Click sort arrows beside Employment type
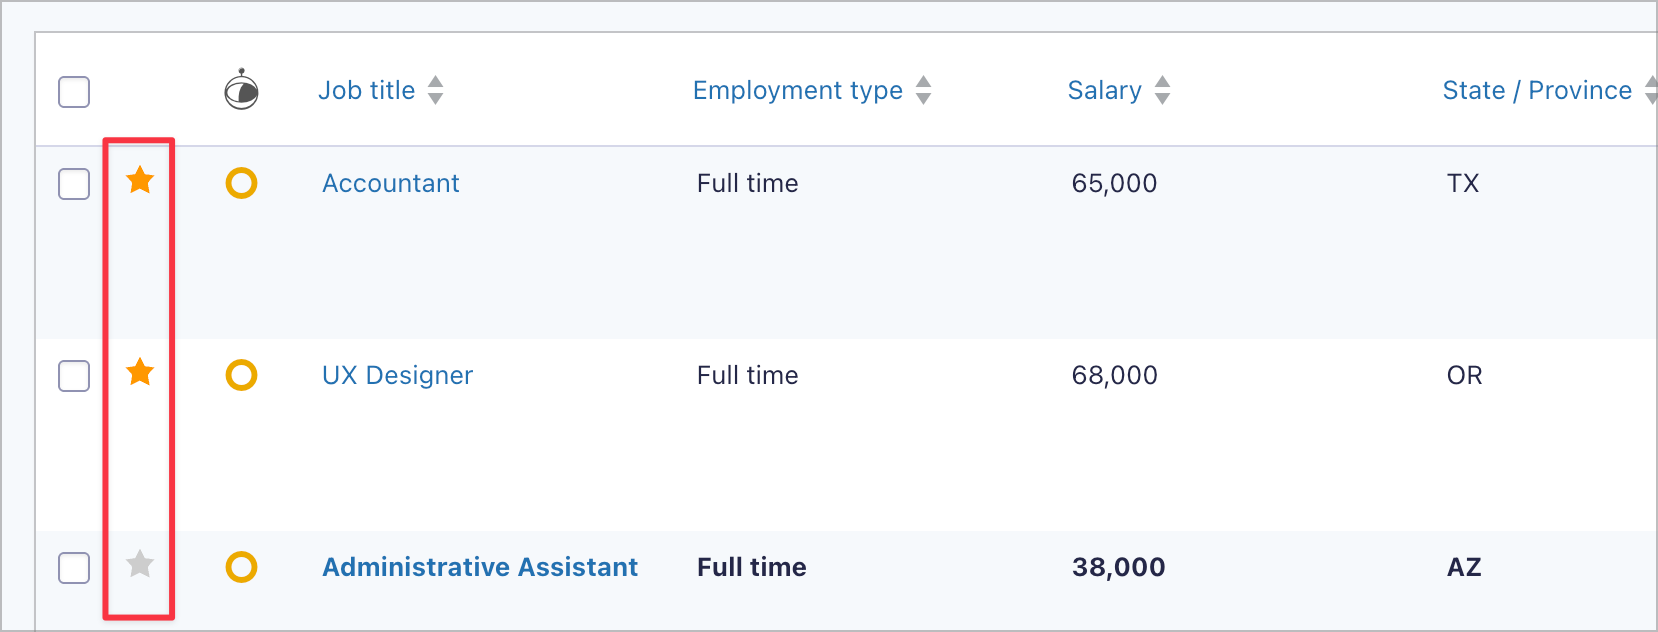 coord(923,90)
